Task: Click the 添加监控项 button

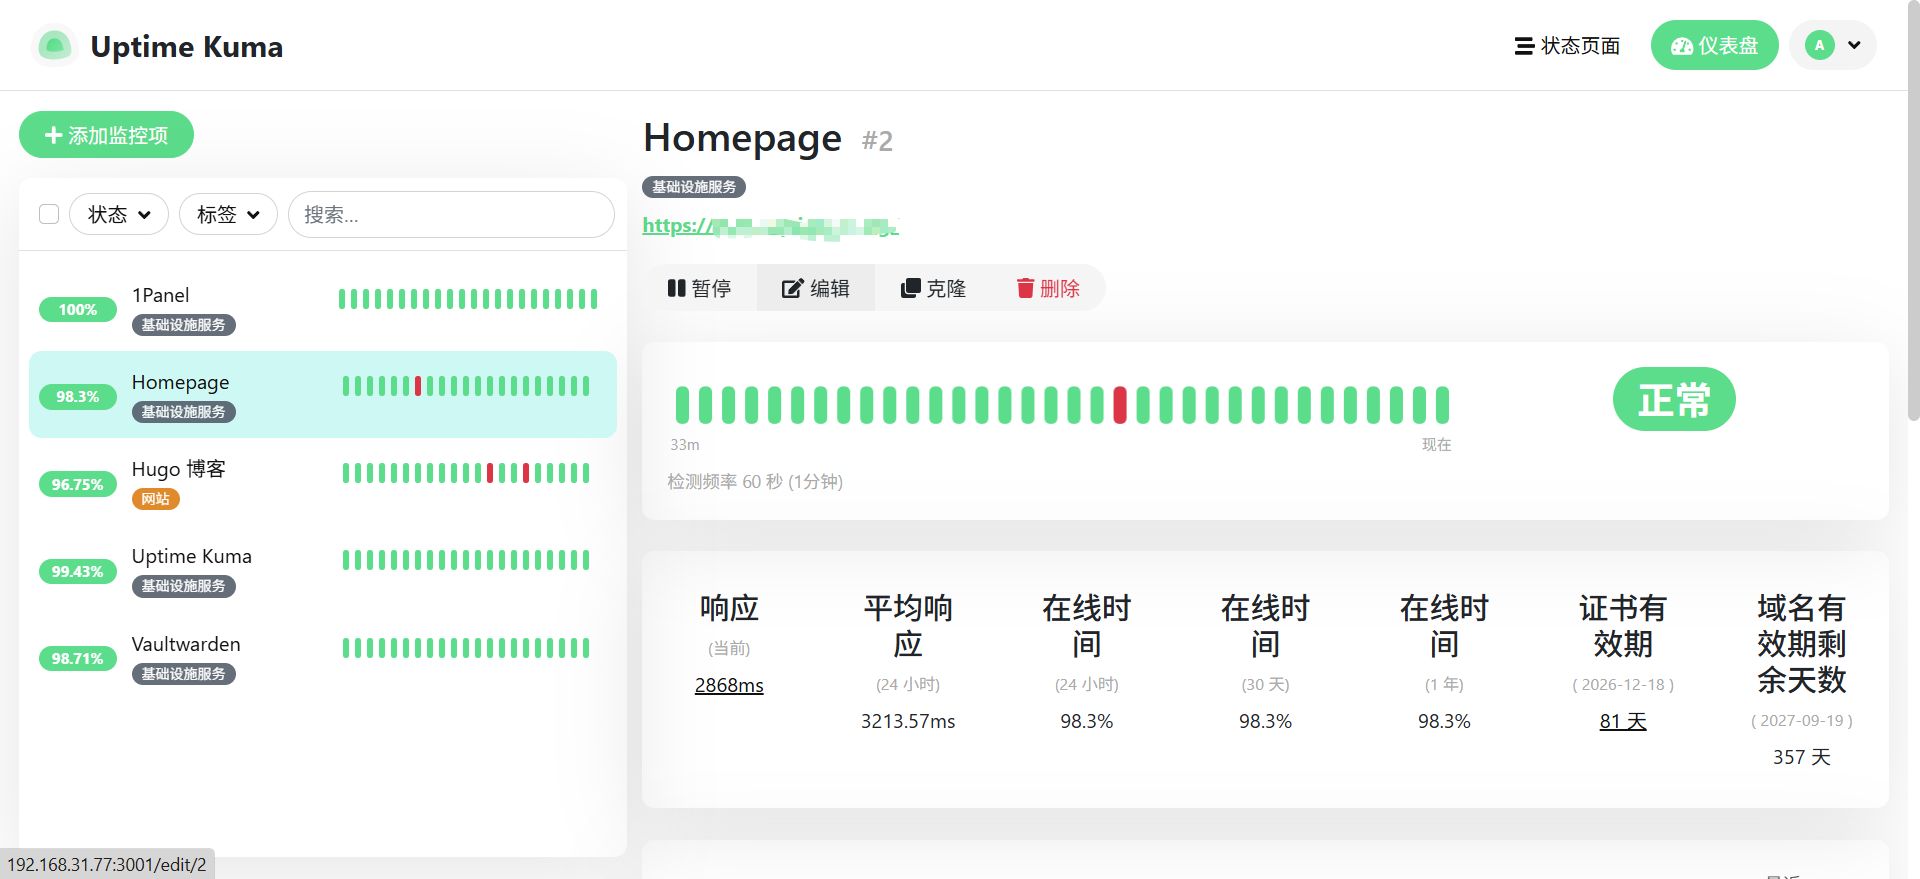Action: 106,135
